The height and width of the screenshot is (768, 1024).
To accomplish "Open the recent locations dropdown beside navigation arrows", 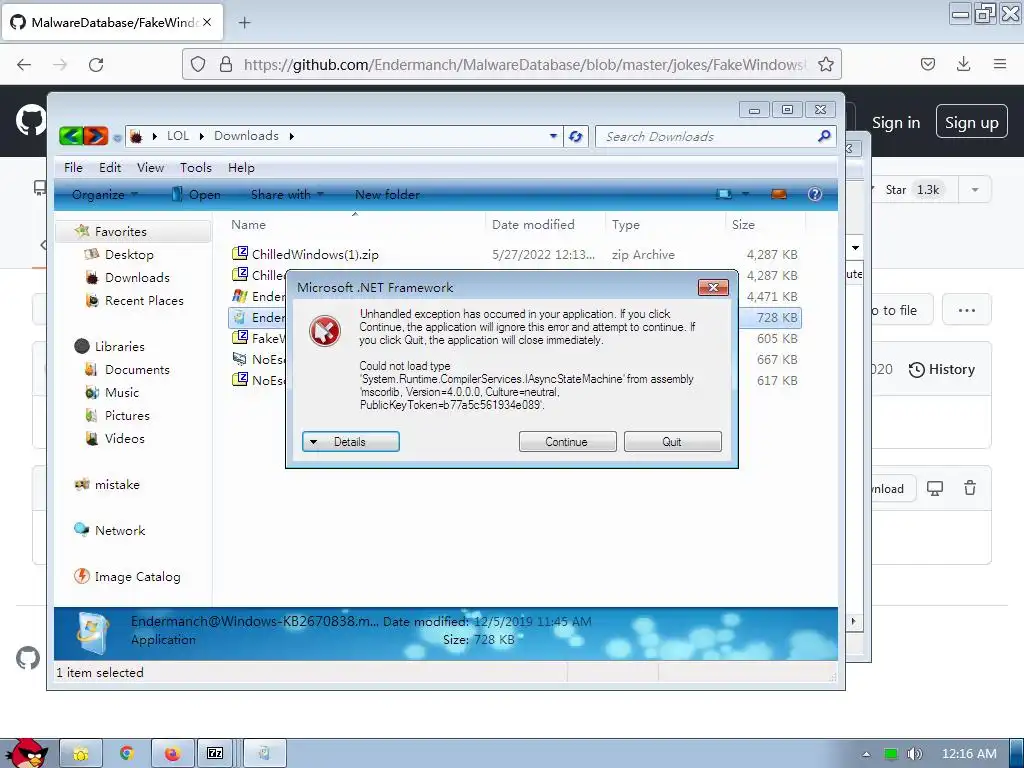I will pyautogui.click(x=117, y=138).
